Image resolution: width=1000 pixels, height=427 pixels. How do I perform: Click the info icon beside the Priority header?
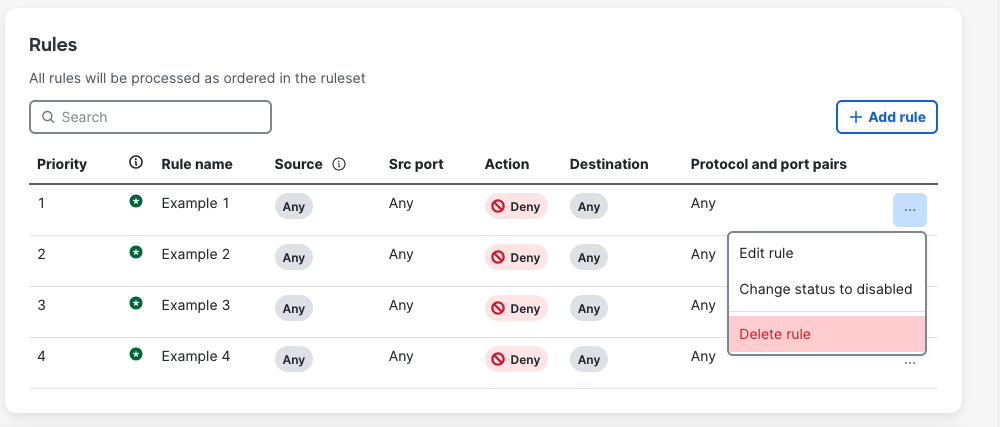click(136, 163)
